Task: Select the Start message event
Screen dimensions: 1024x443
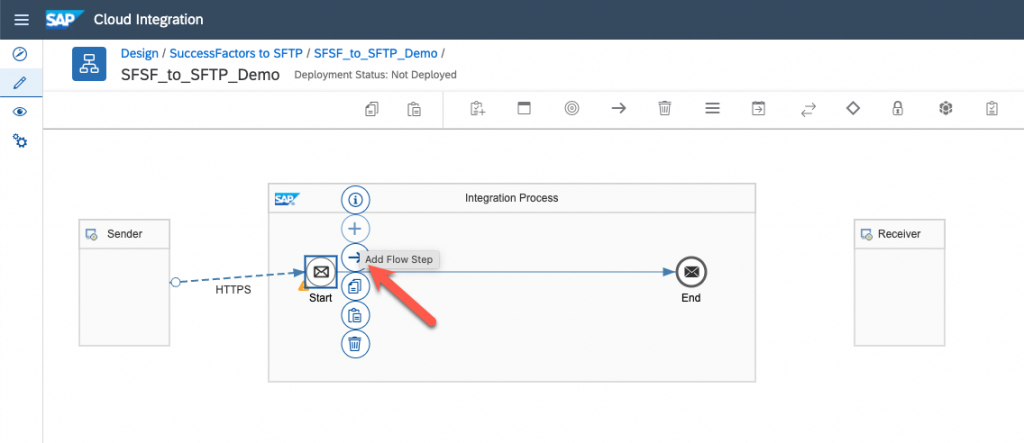Action: click(x=321, y=272)
